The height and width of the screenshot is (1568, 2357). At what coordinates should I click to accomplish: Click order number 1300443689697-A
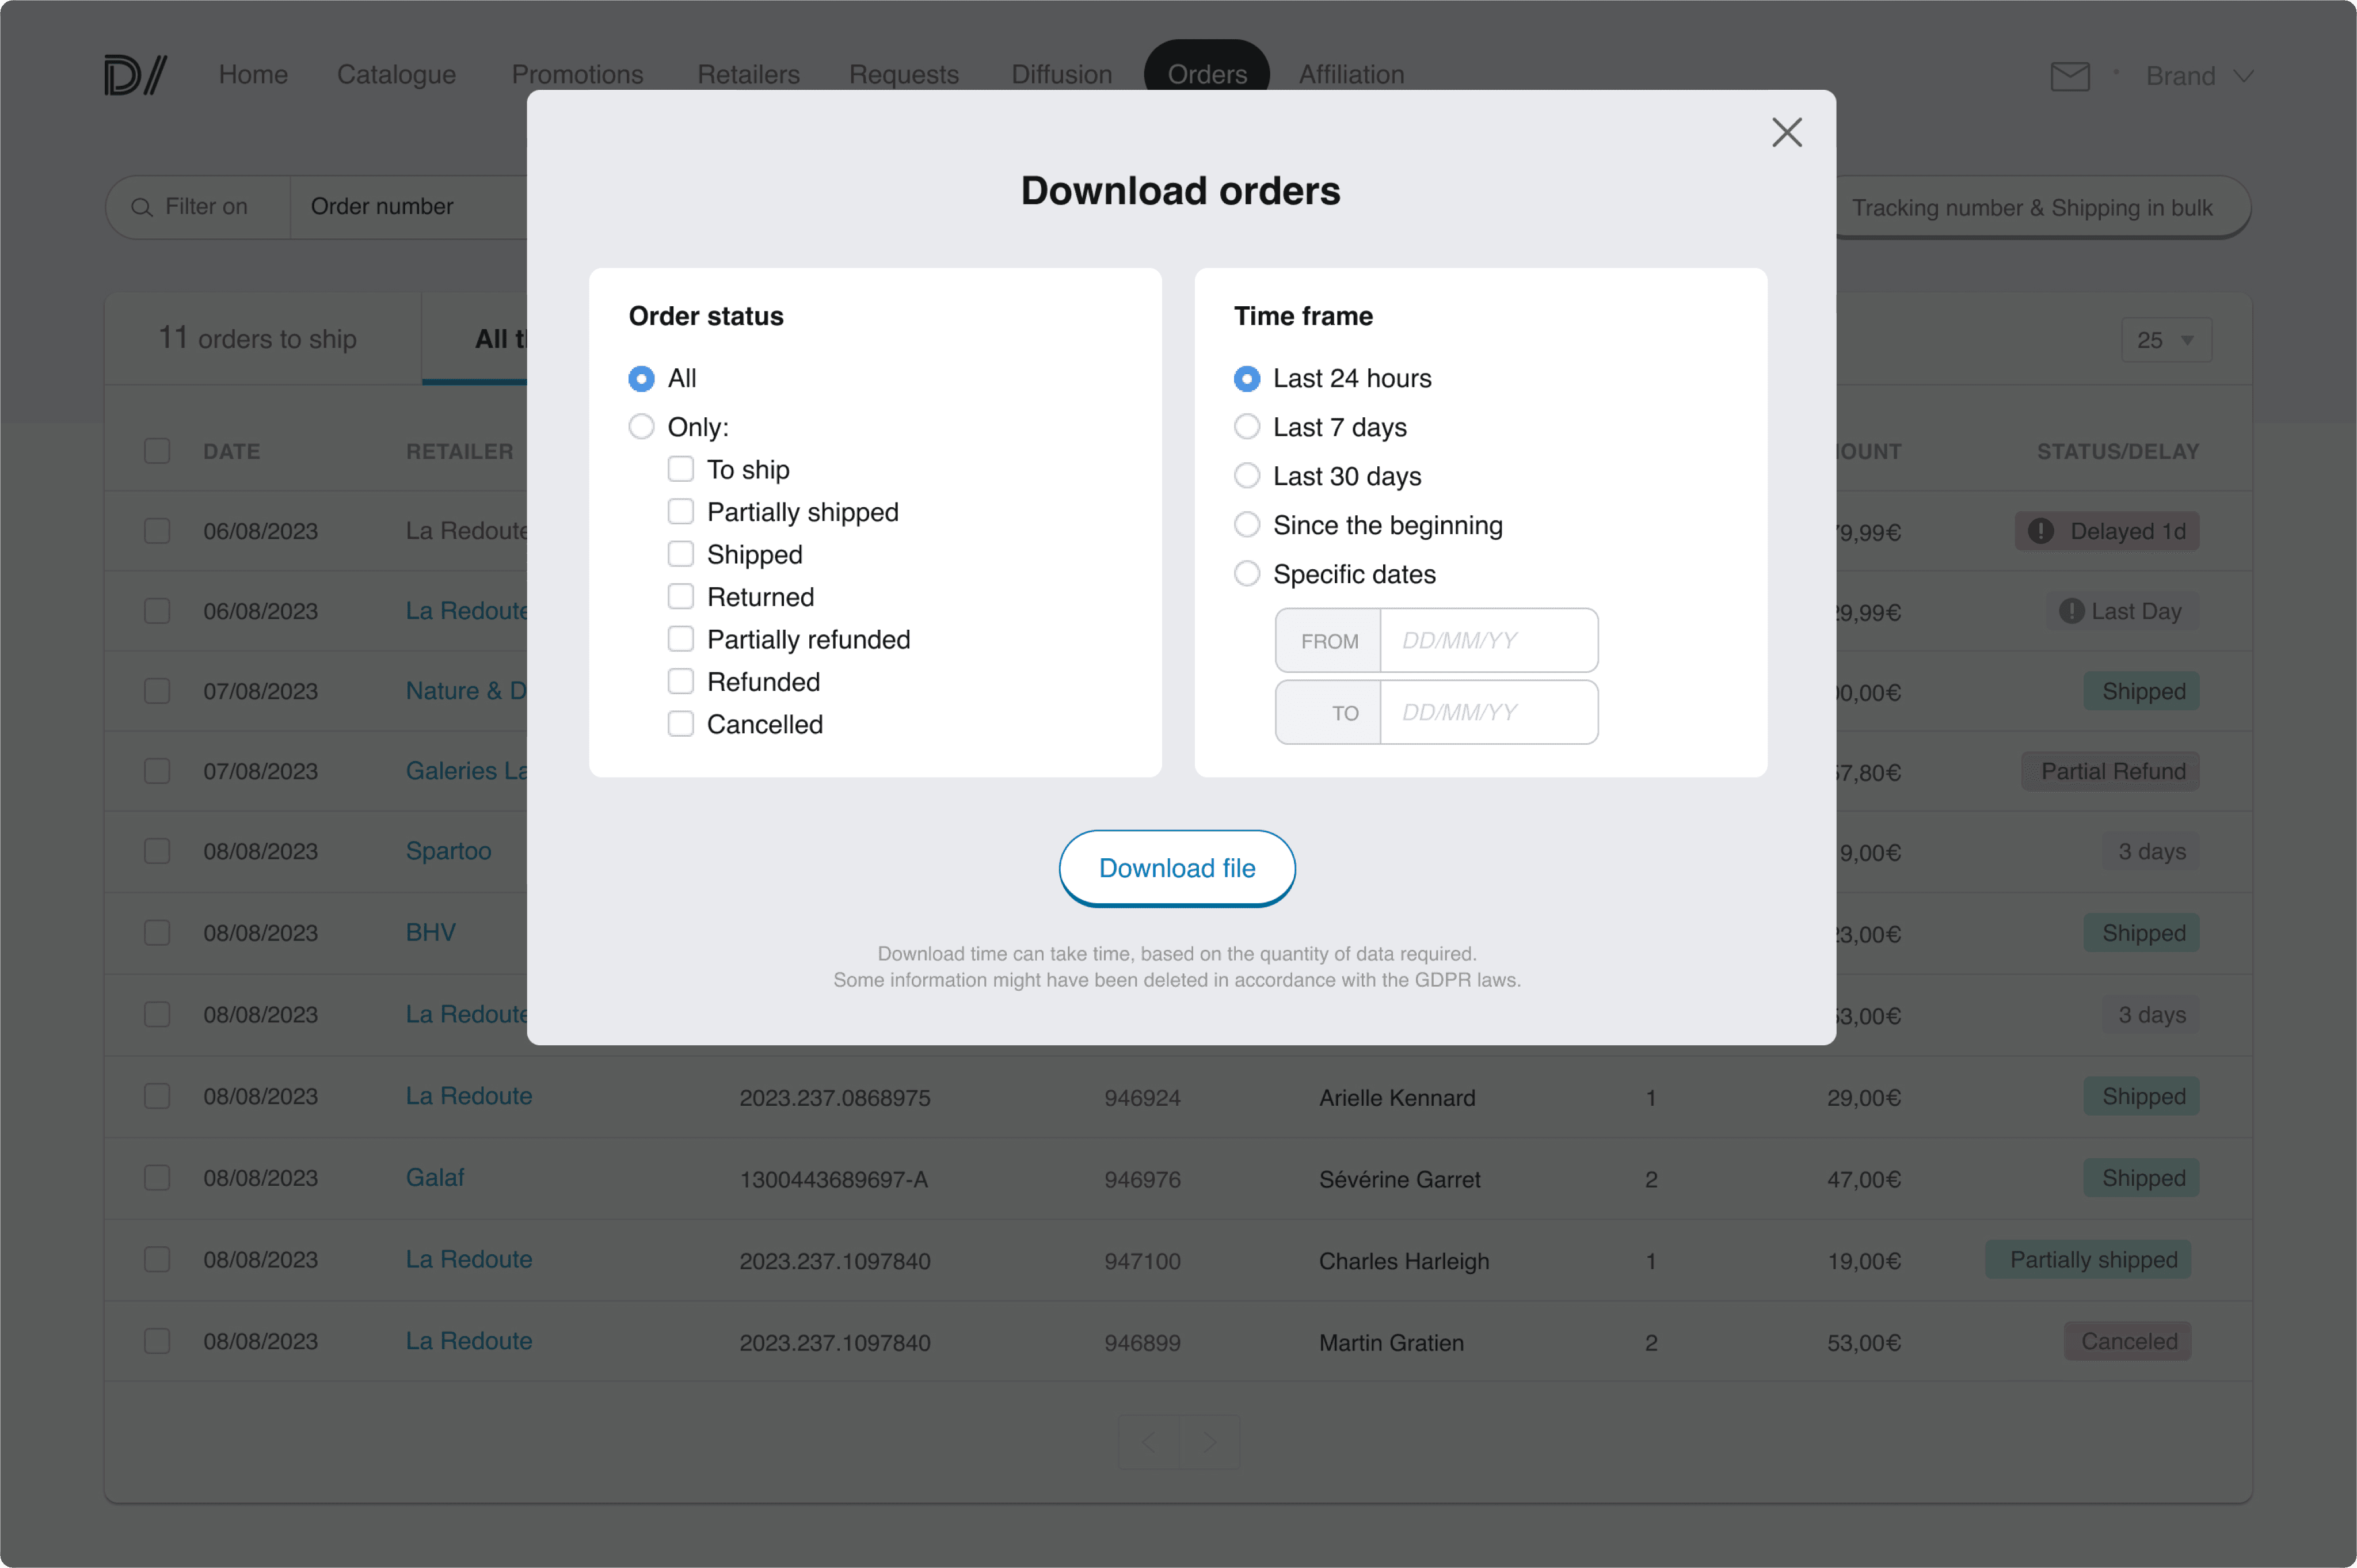[834, 1180]
